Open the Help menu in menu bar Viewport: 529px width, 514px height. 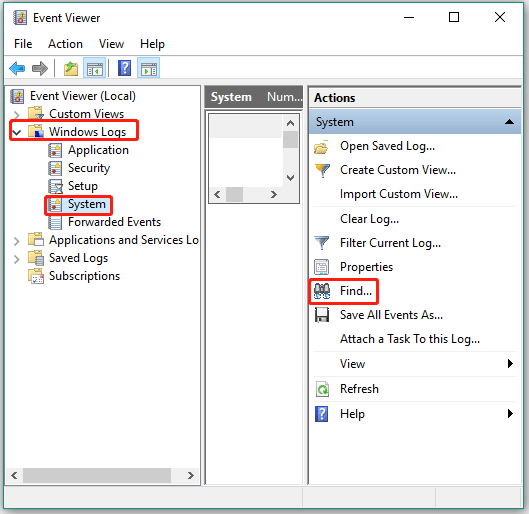(x=152, y=44)
